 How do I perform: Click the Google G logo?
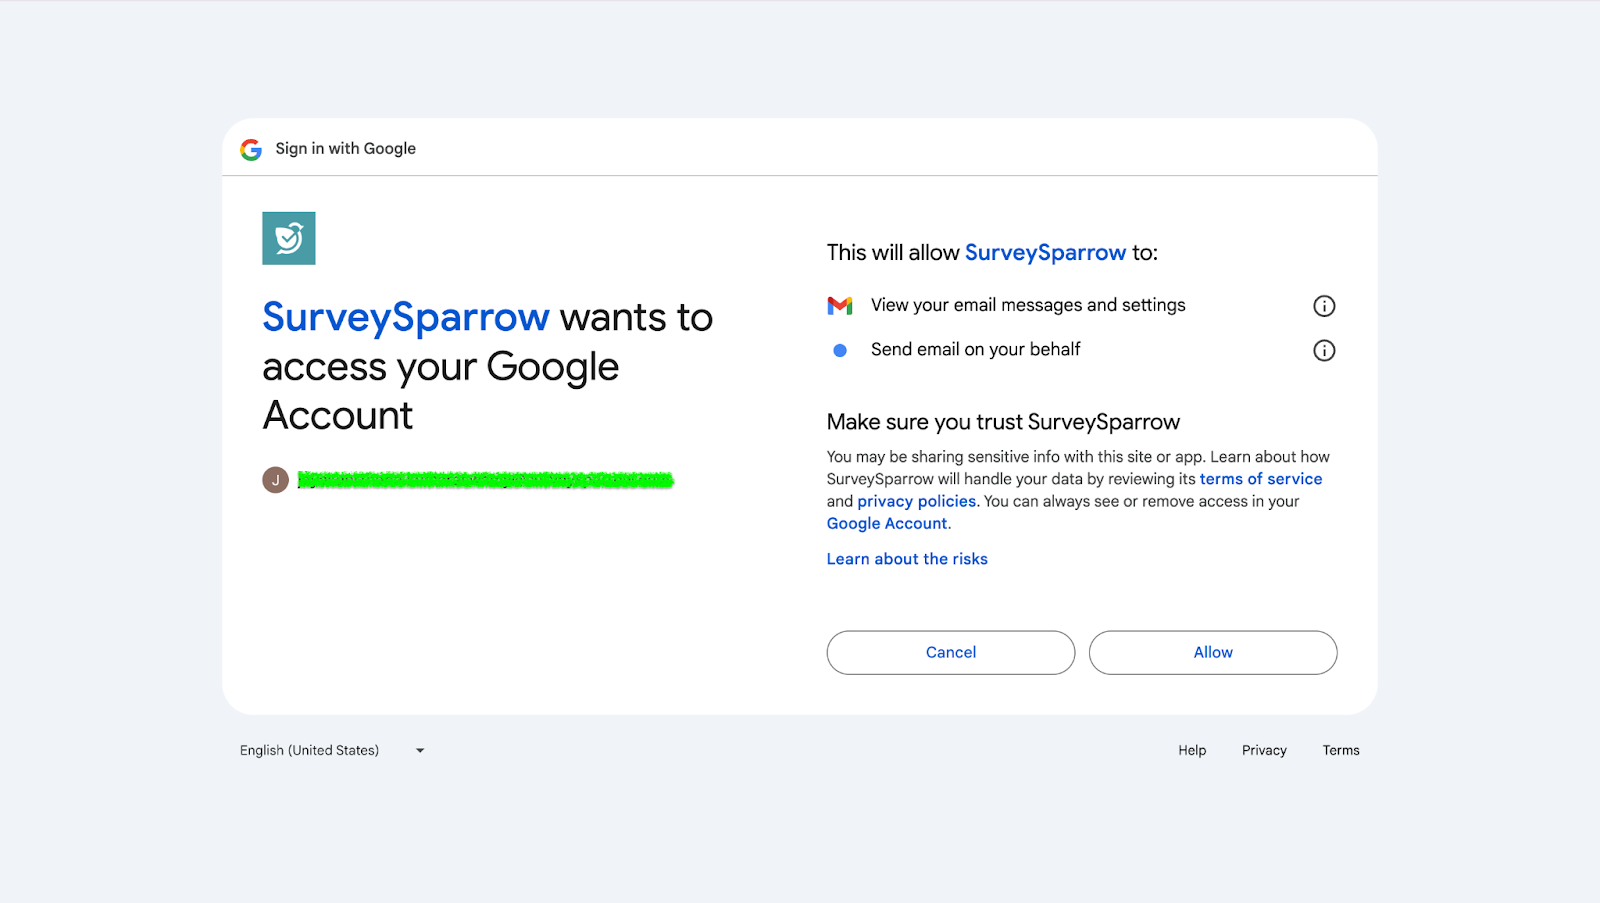point(251,149)
